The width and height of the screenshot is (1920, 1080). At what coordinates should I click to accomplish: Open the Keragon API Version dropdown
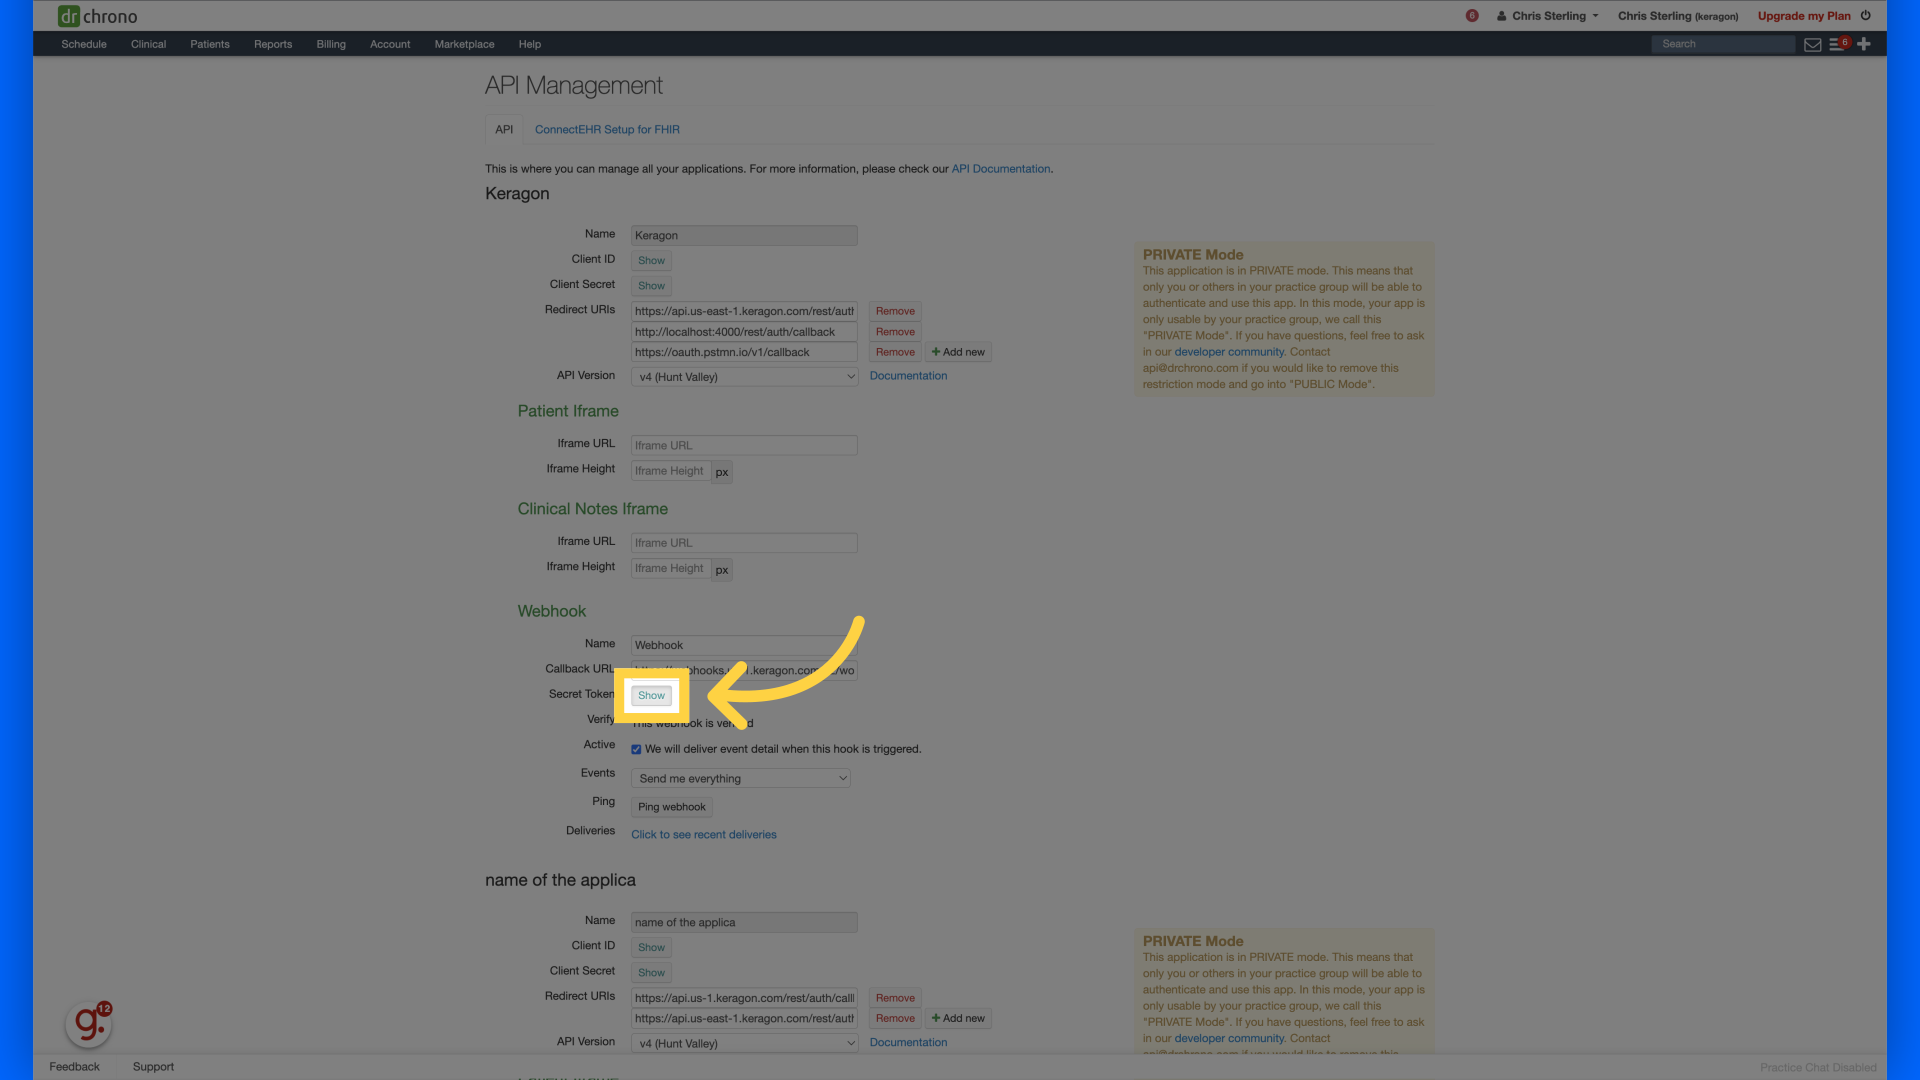click(744, 377)
